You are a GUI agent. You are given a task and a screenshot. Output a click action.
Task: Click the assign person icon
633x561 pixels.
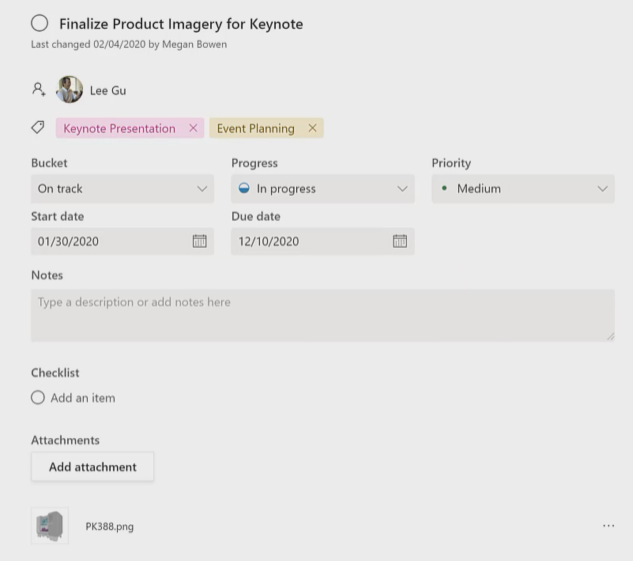[x=39, y=89]
